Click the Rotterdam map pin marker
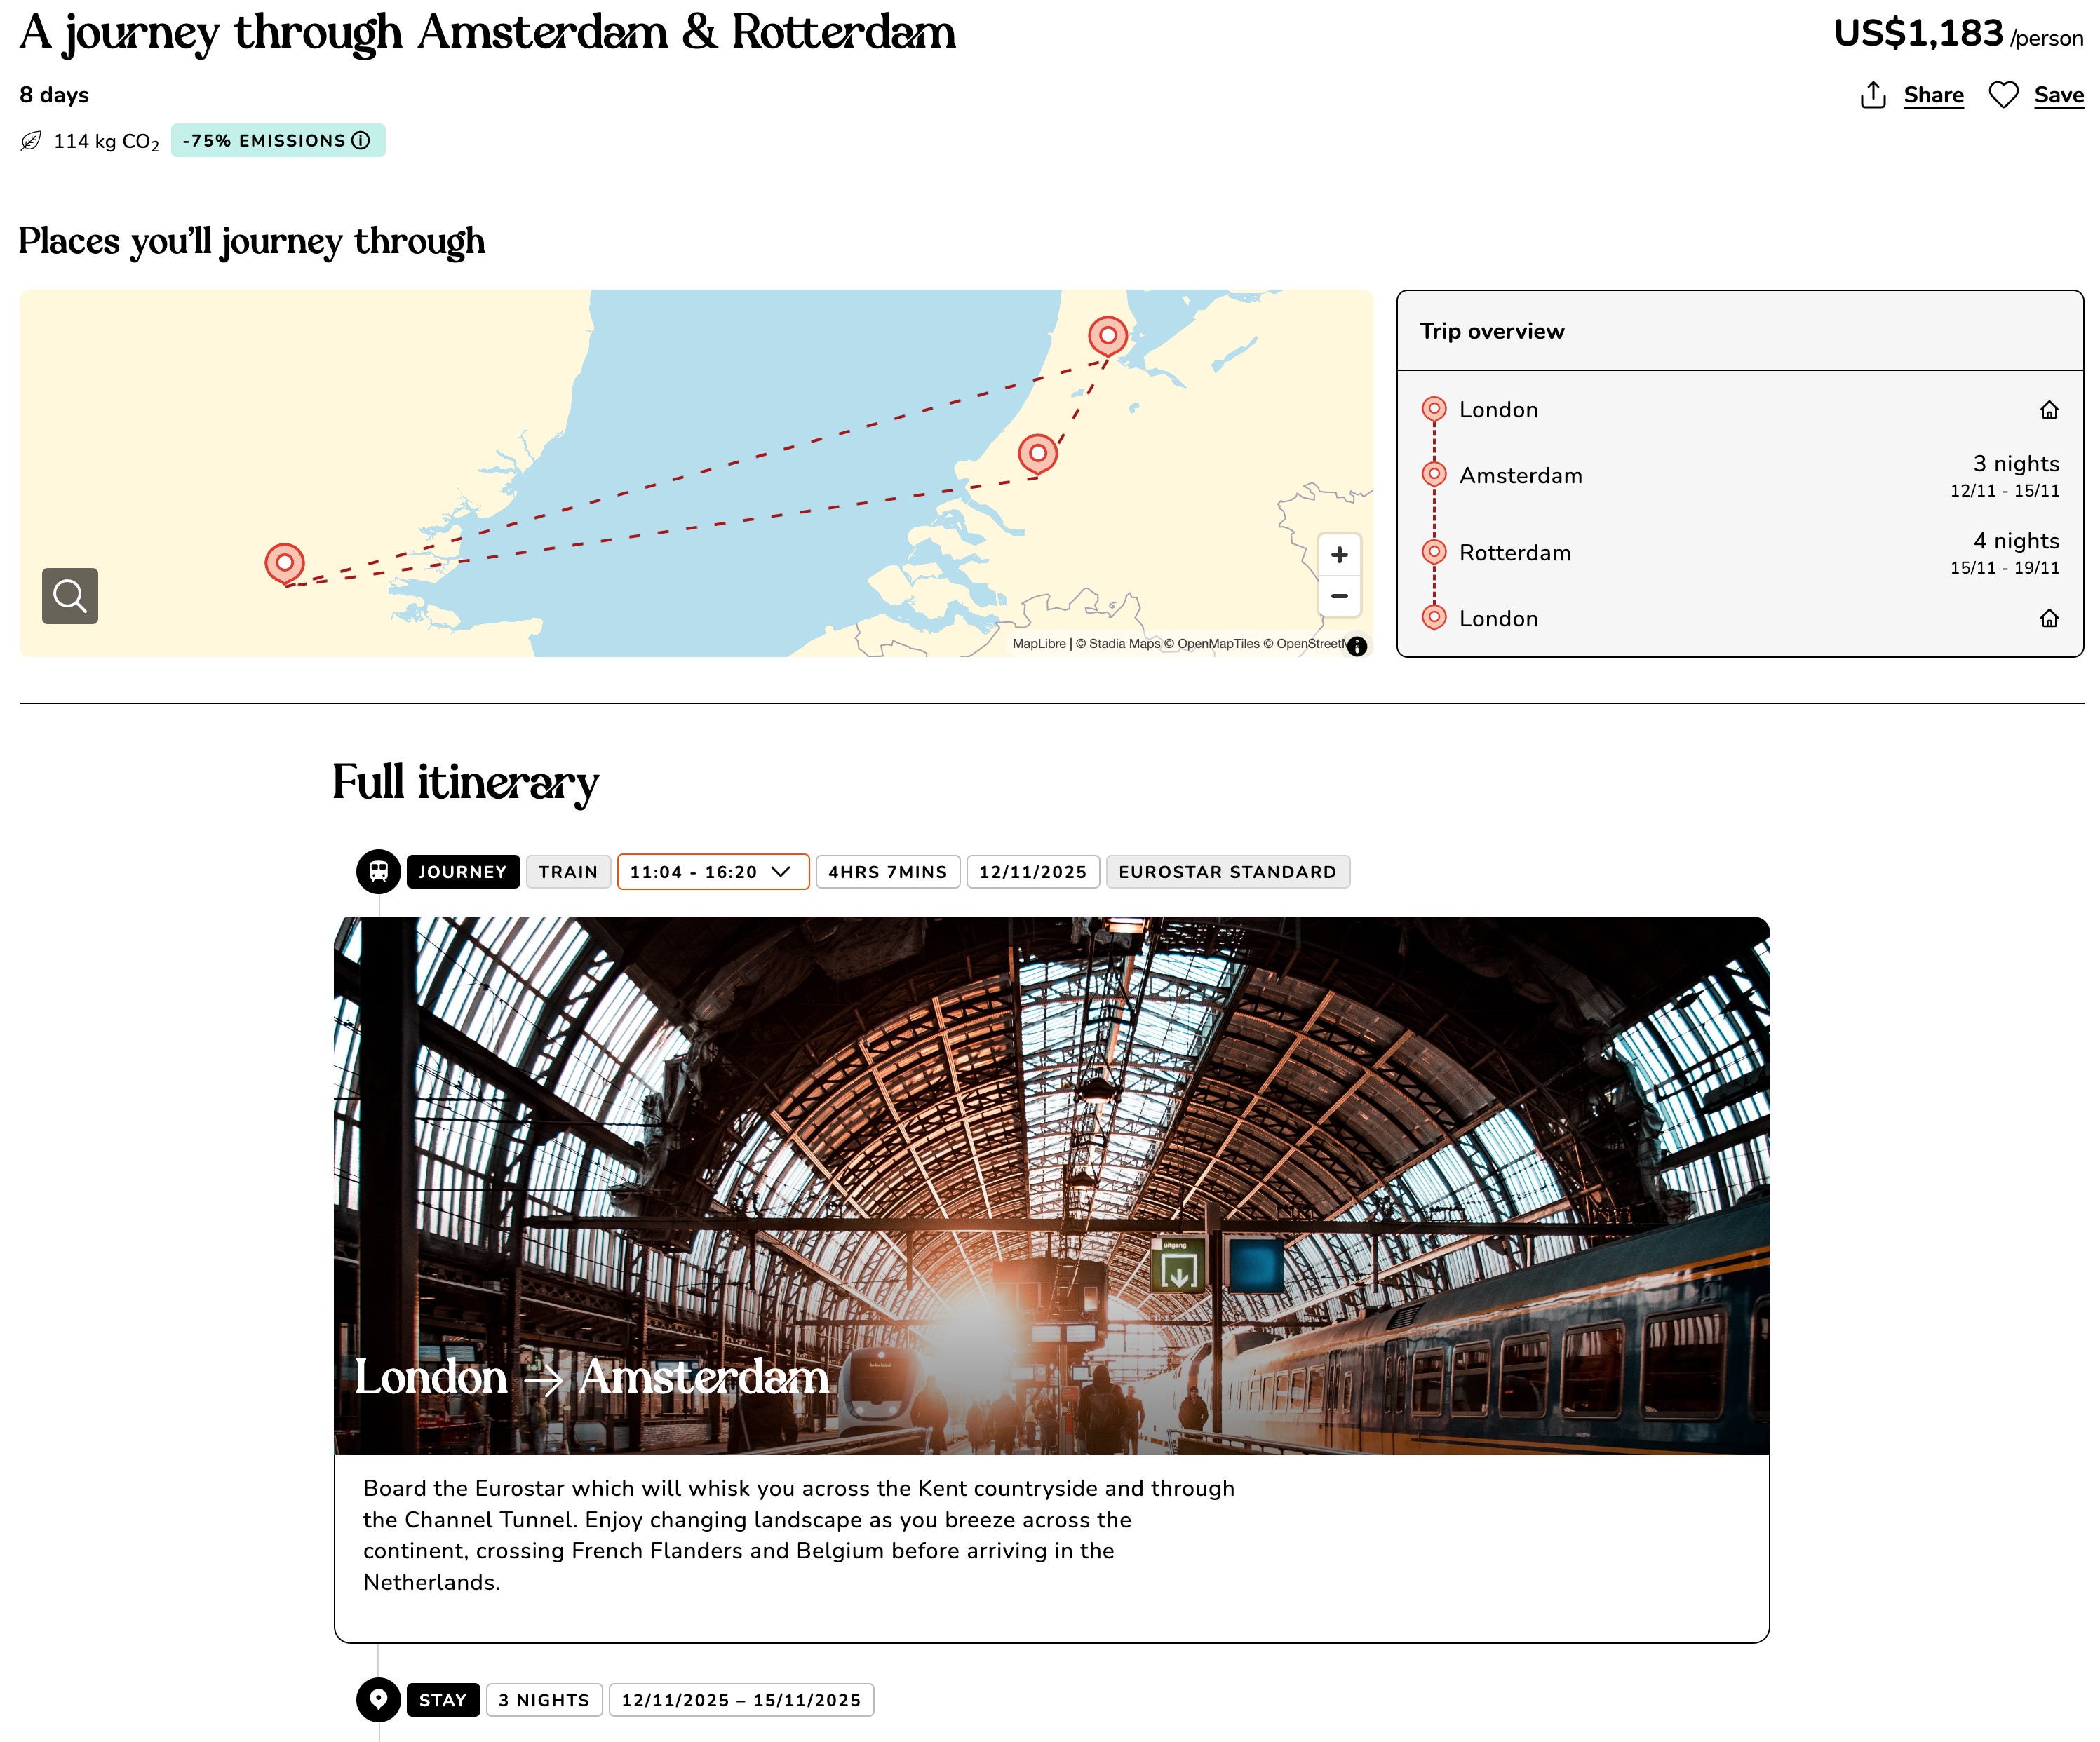The image size is (2100, 1742). click(x=1037, y=453)
